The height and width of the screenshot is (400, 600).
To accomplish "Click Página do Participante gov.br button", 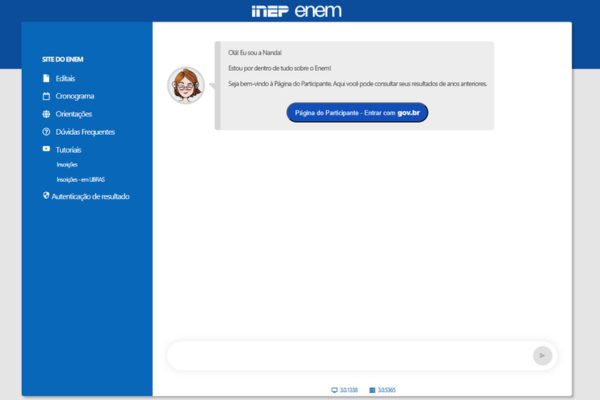I will 357,113.
